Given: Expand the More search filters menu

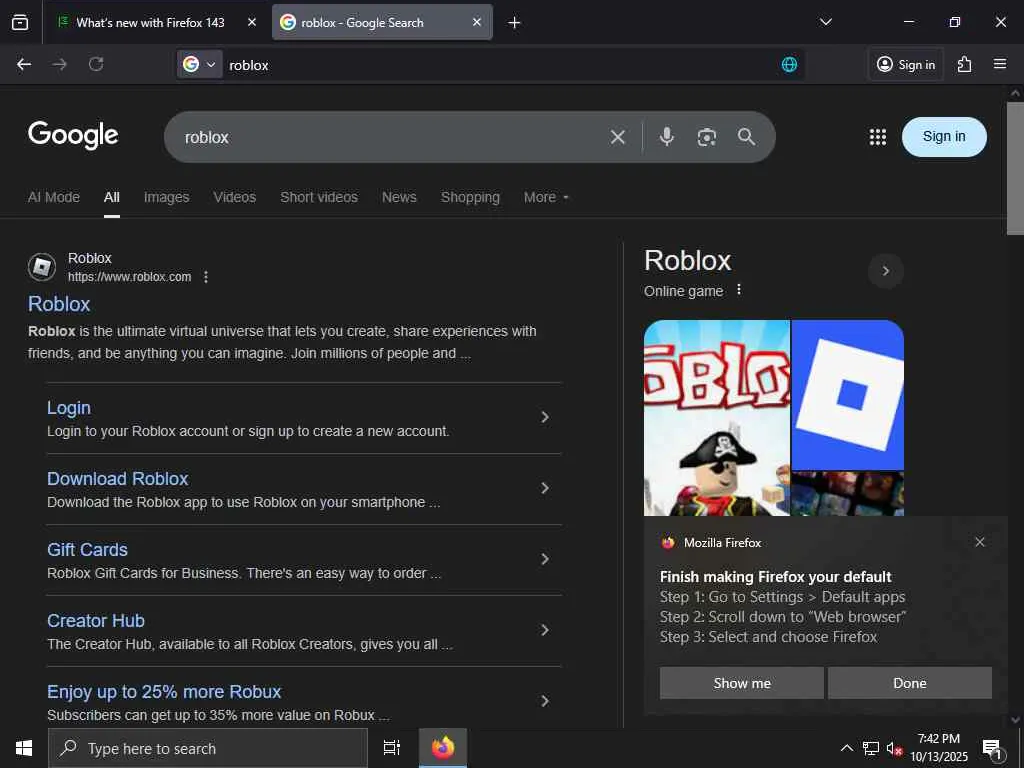Looking at the screenshot, I should click(546, 197).
